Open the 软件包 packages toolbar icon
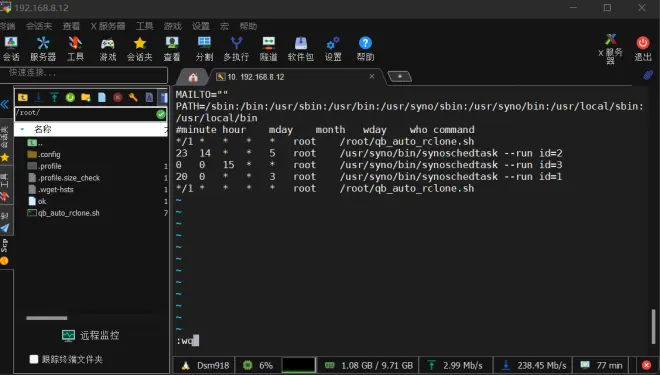Screen dimensions: 660x375 [301, 49]
